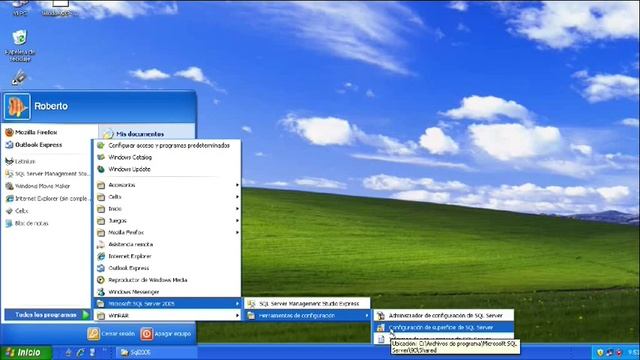Image resolution: width=640 pixels, height=360 pixels.
Task: Expand Herramientas de configuración submenu arrow
Action: tap(366, 316)
